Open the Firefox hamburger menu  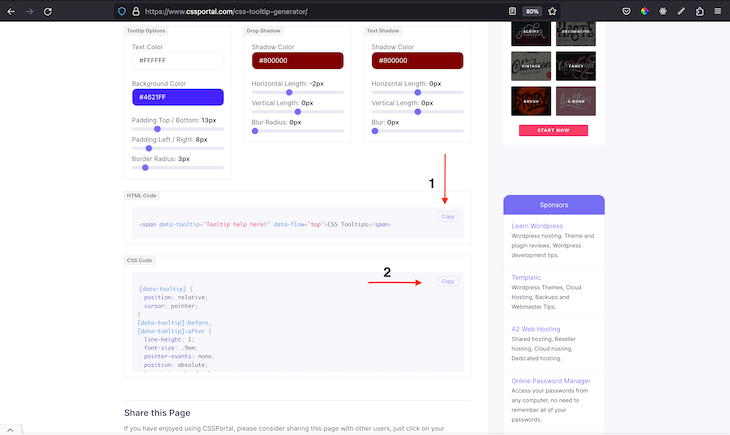coord(717,12)
